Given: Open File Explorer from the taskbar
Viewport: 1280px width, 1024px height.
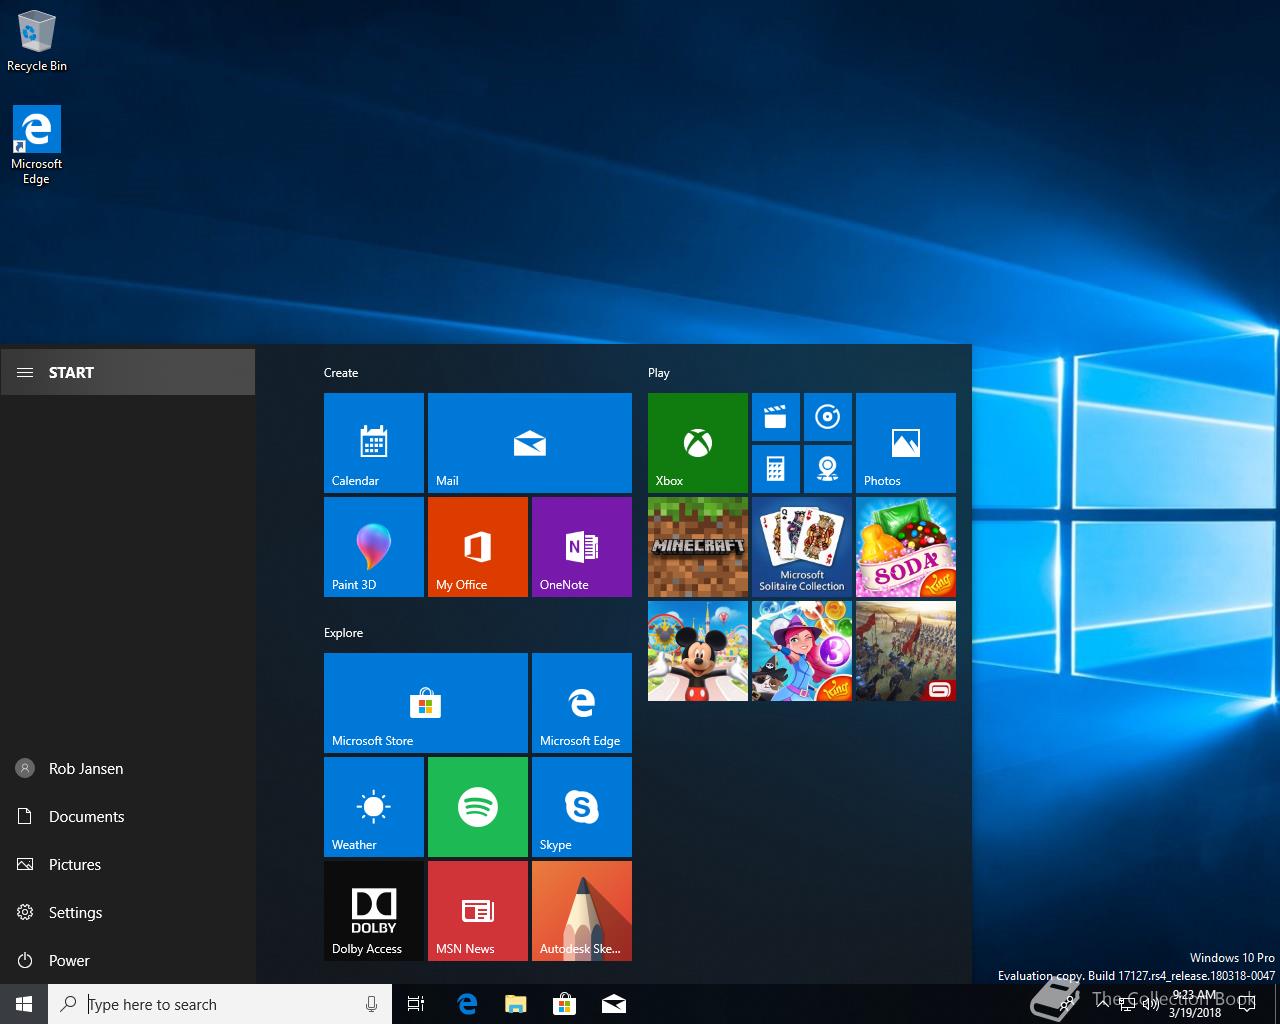Looking at the screenshot, I should coord(516,1004).
